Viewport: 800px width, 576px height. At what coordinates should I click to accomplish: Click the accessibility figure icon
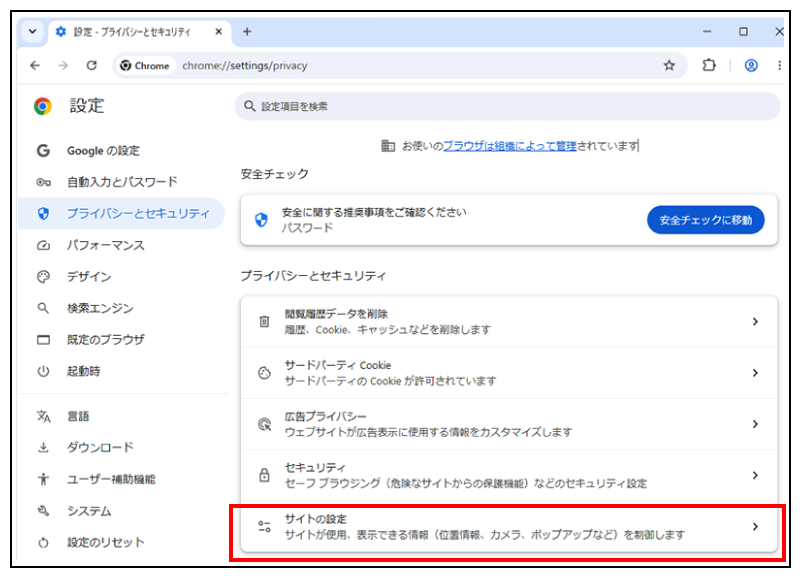(x=43, y=479)
